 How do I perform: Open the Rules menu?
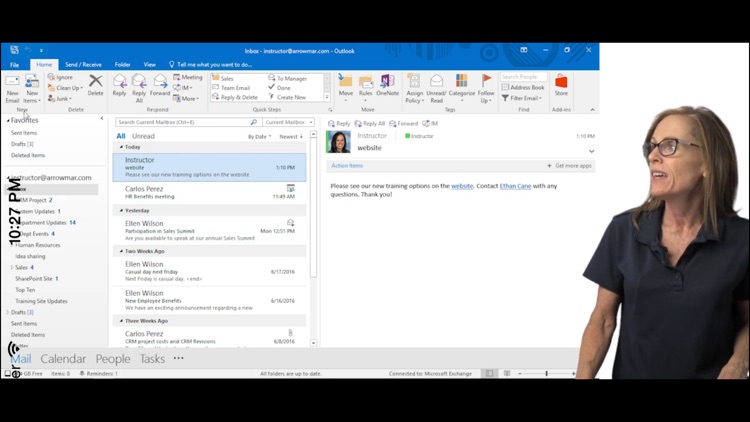point(365,88)
